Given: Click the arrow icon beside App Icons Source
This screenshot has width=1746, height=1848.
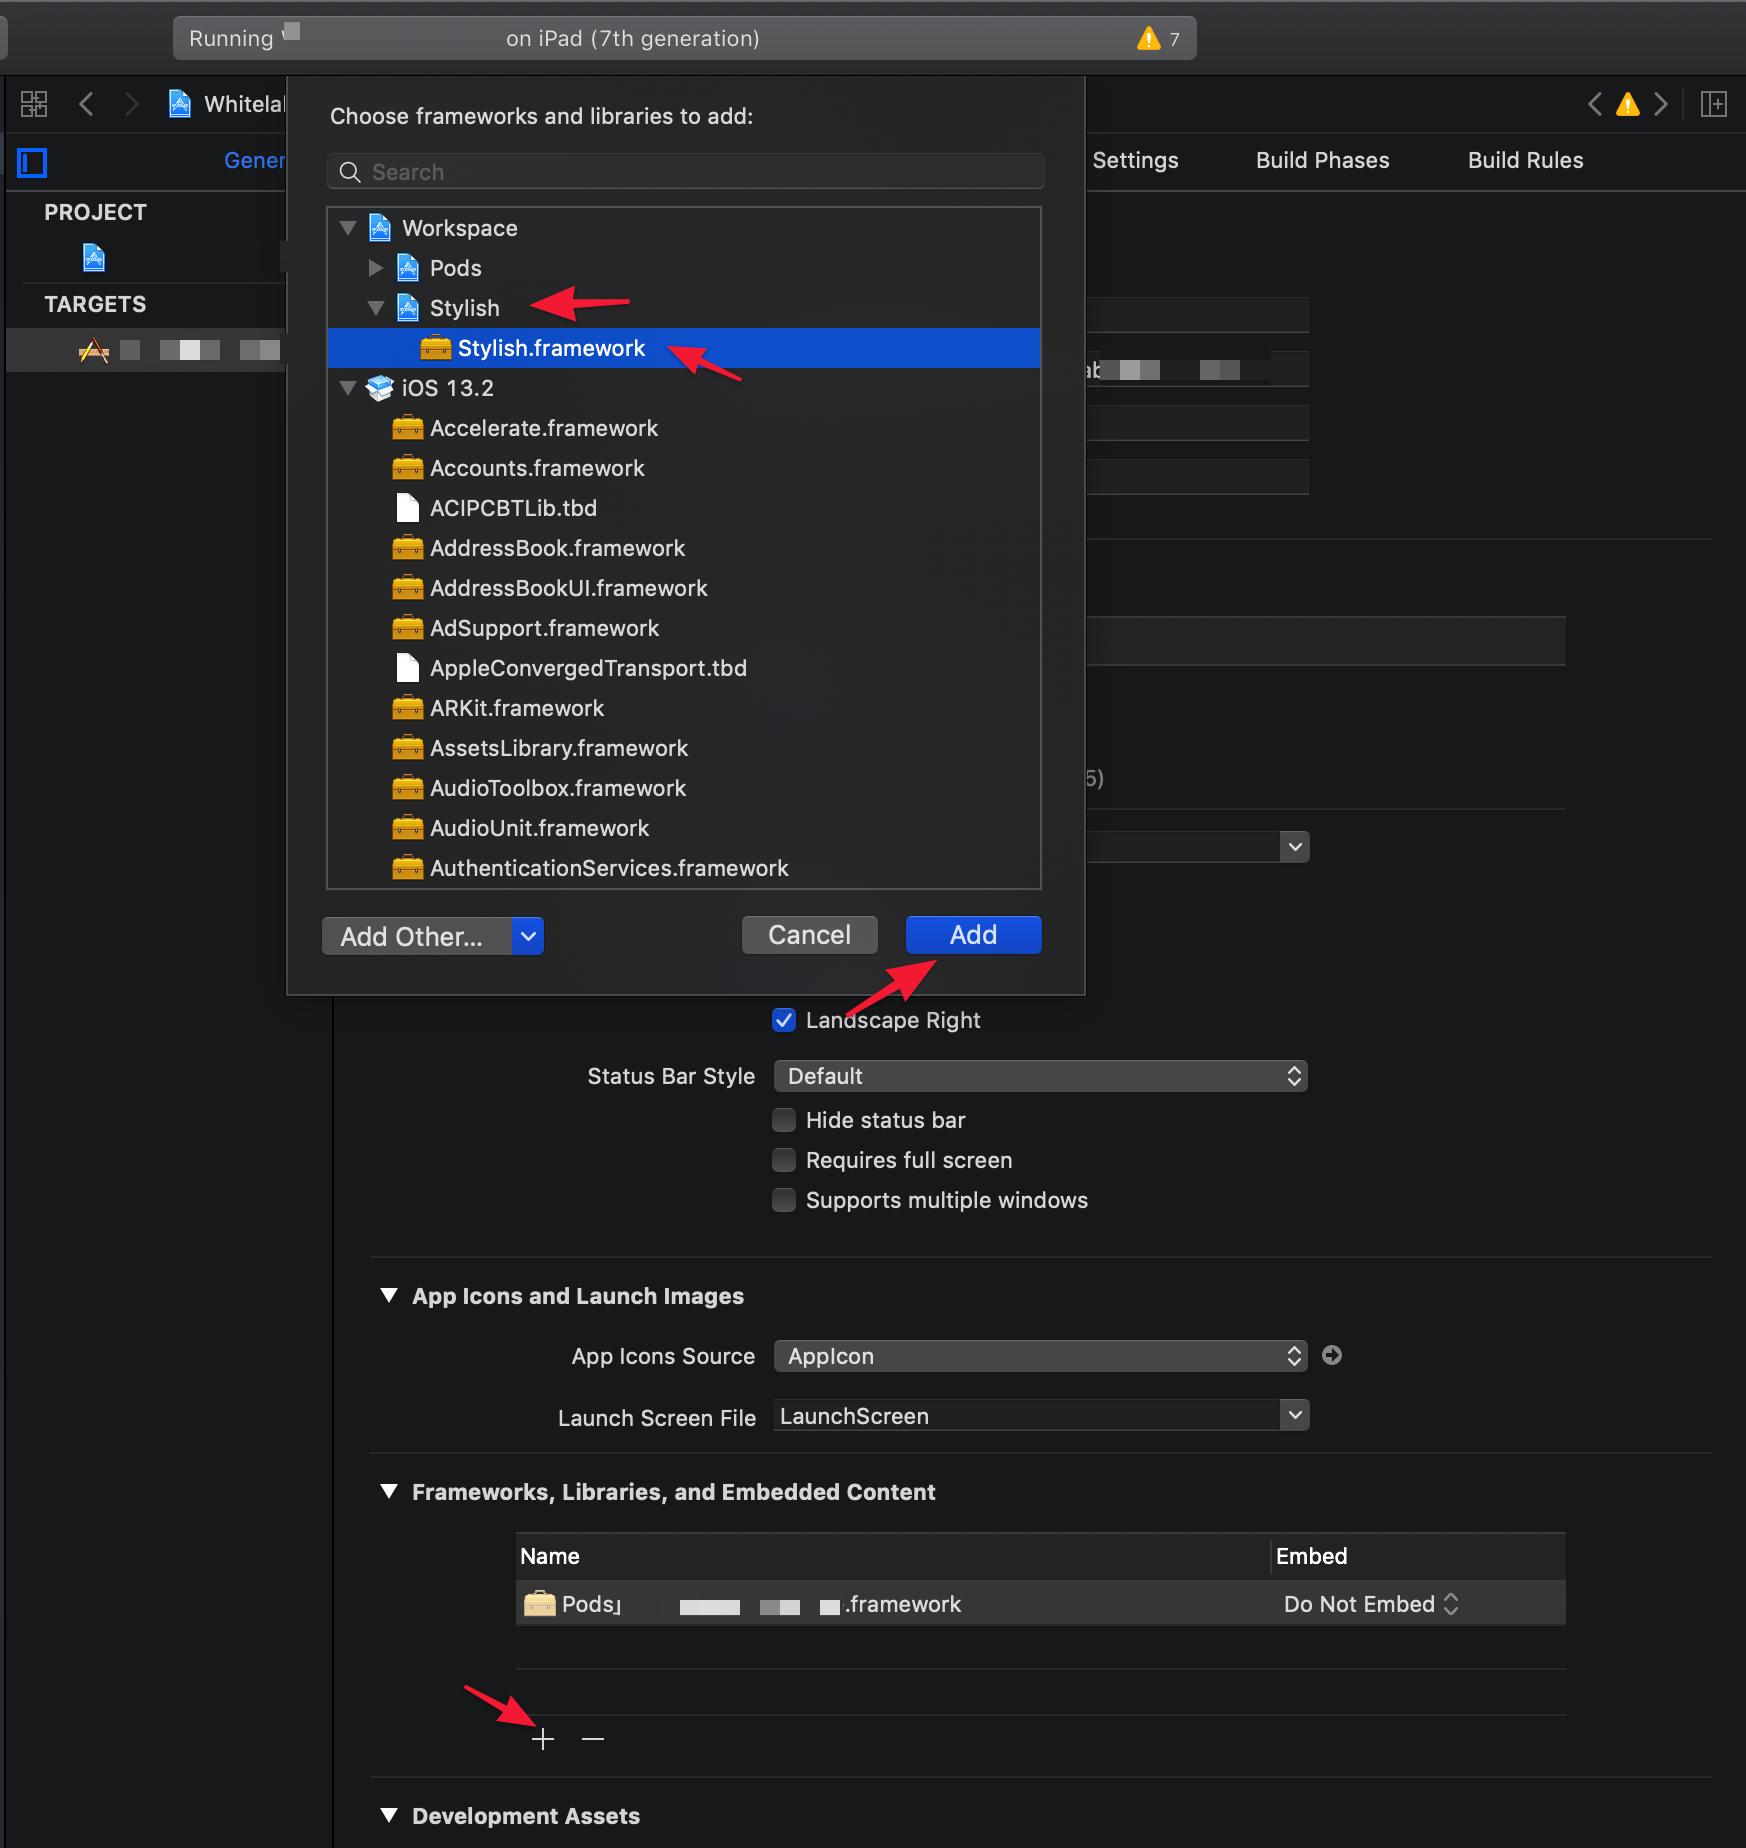Looking at the screenshot, I should click(1332, 1355).
